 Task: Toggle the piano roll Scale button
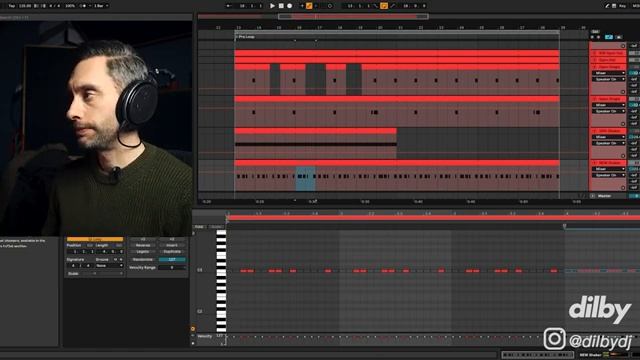tap(216, 227)
